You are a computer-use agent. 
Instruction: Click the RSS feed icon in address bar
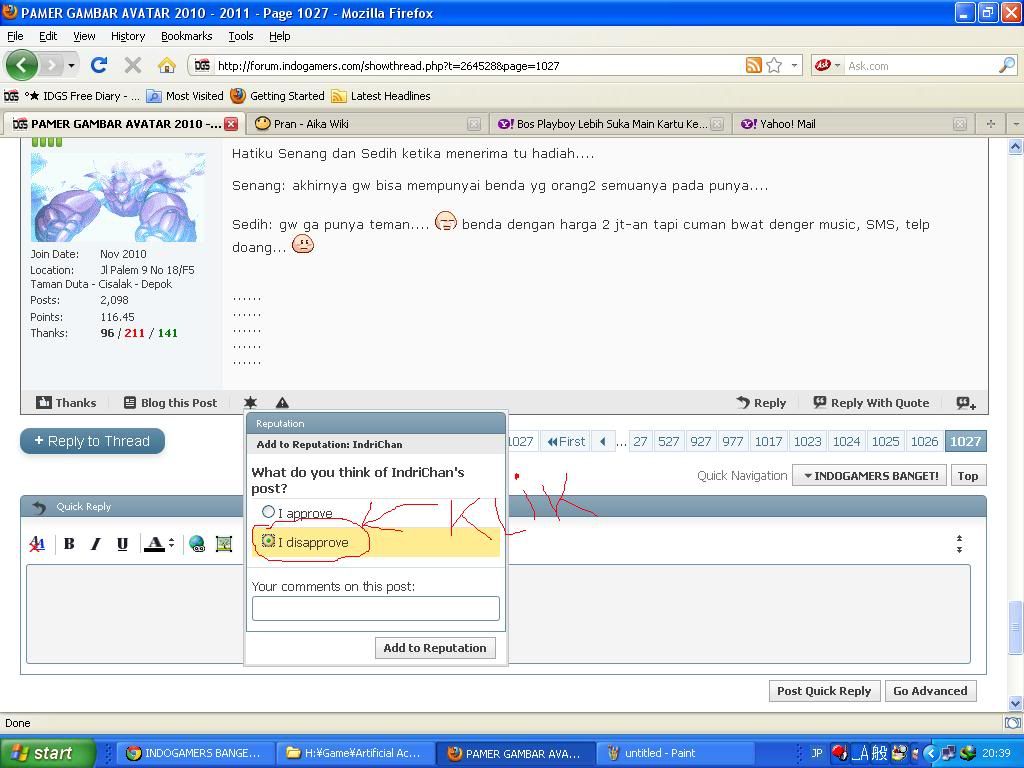click(x=753, y=65)
